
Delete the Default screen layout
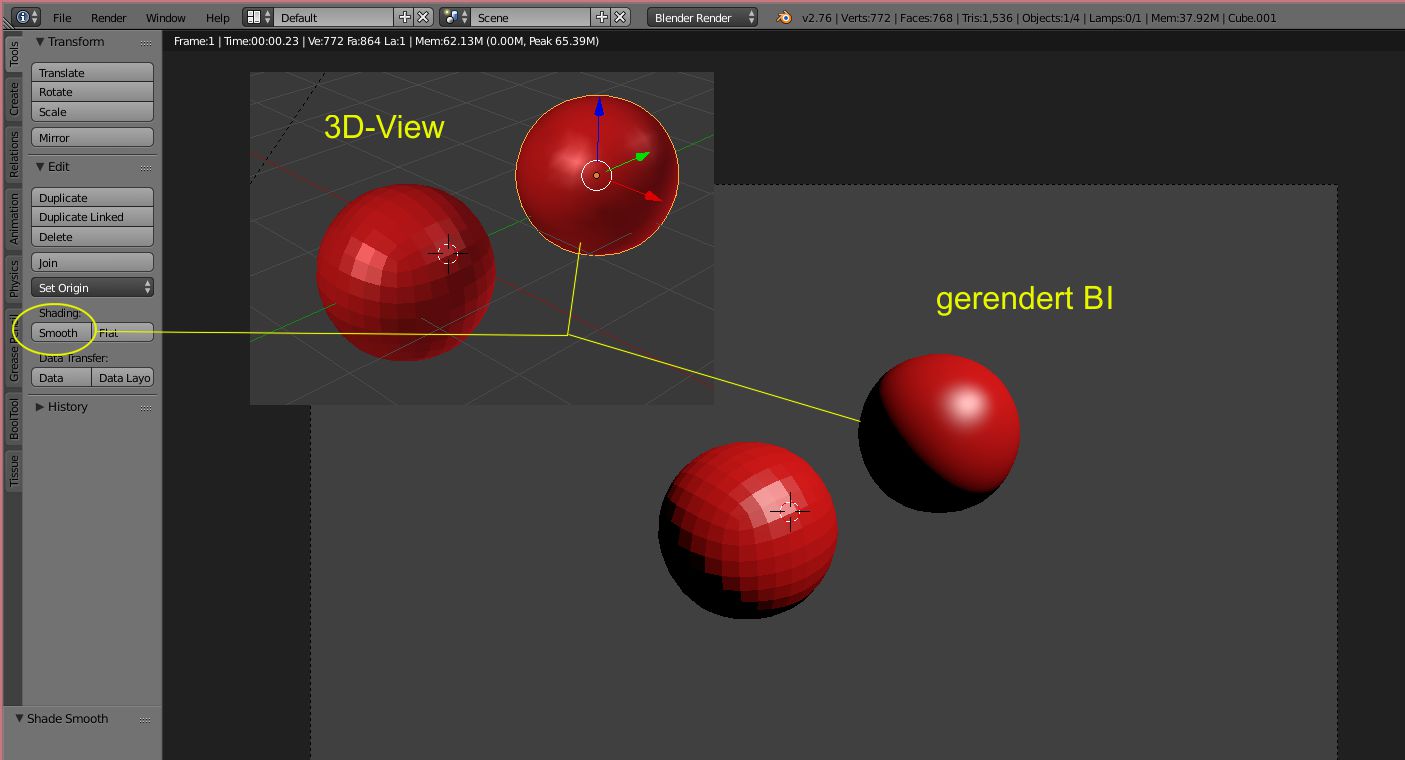coord(423,17)
